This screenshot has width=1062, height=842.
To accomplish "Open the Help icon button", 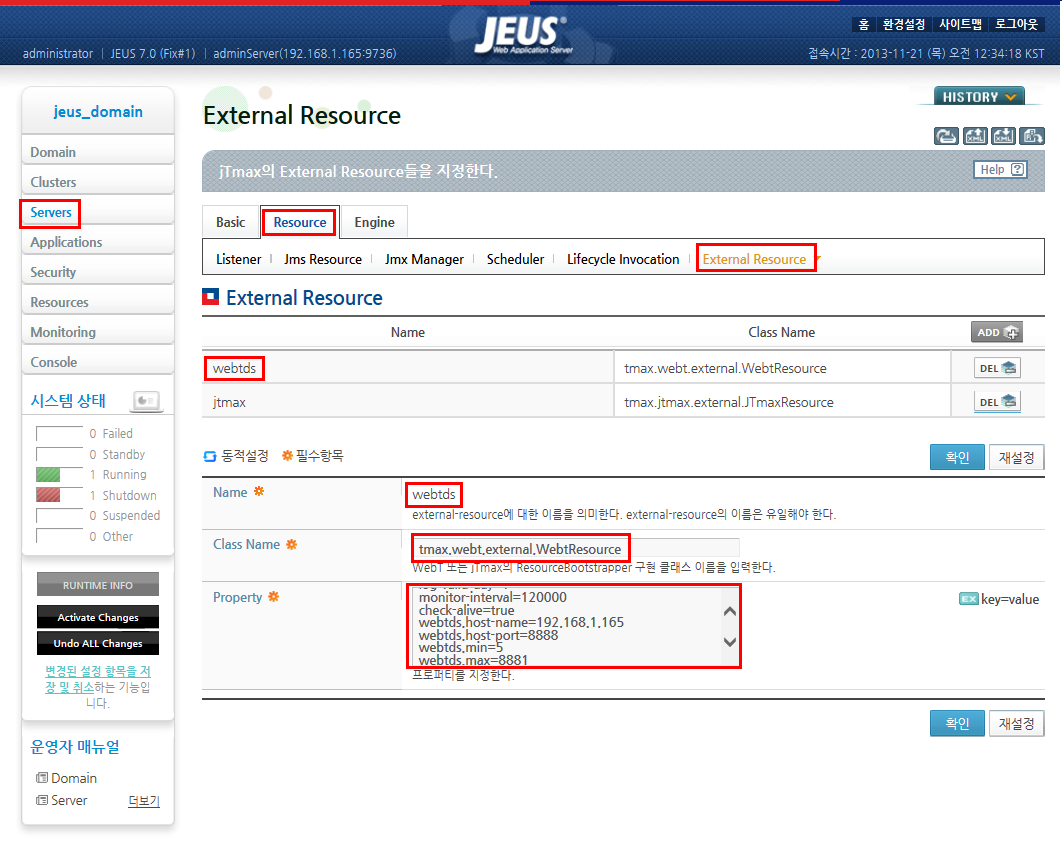I will (x=1000, y=170).
